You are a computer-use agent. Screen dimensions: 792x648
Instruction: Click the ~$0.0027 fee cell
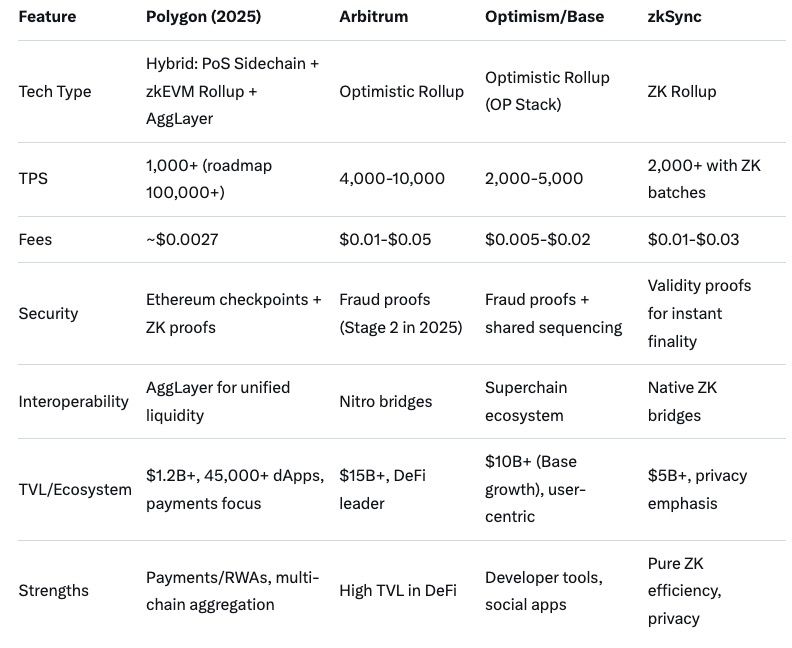click(x=182, y=240)
